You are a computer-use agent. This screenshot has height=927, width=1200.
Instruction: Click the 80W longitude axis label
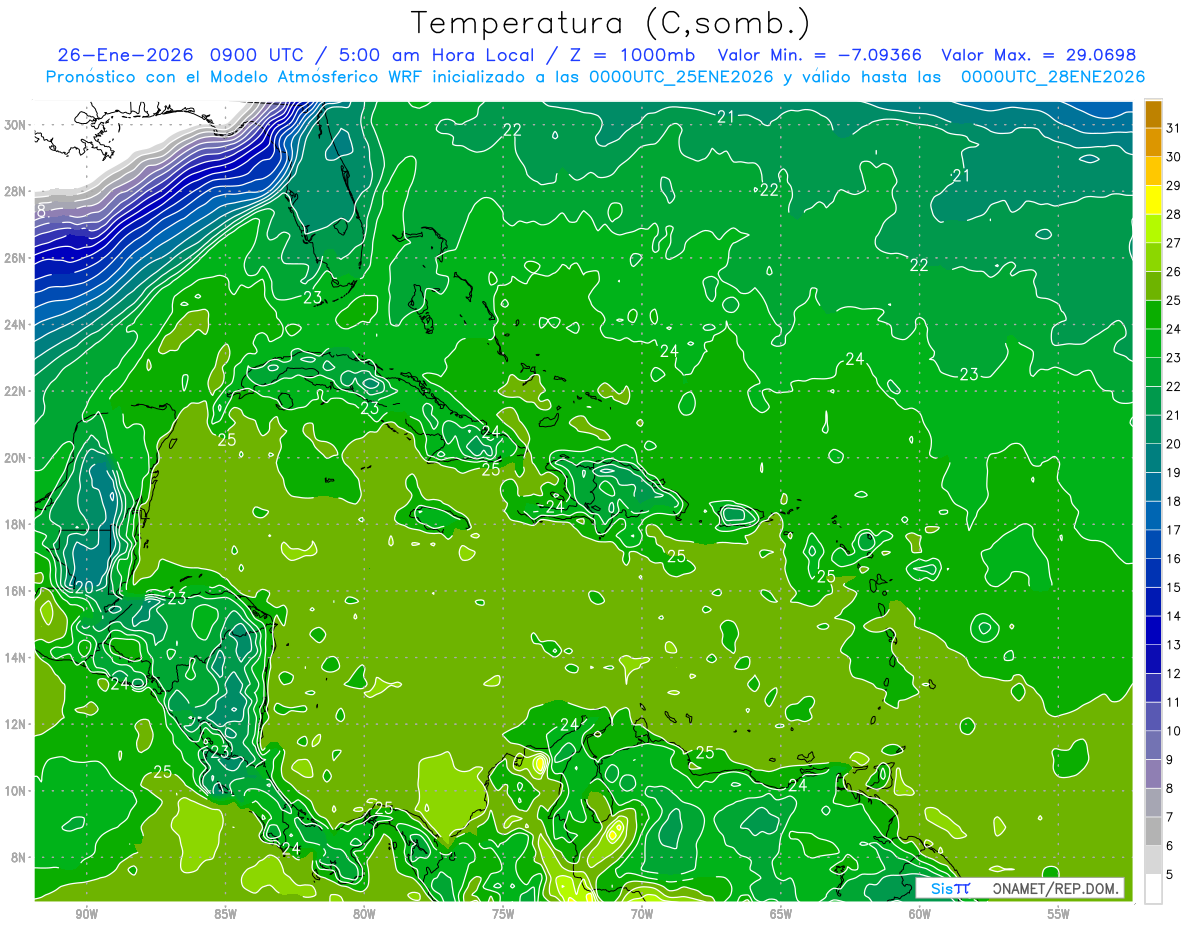pos(365,914)
